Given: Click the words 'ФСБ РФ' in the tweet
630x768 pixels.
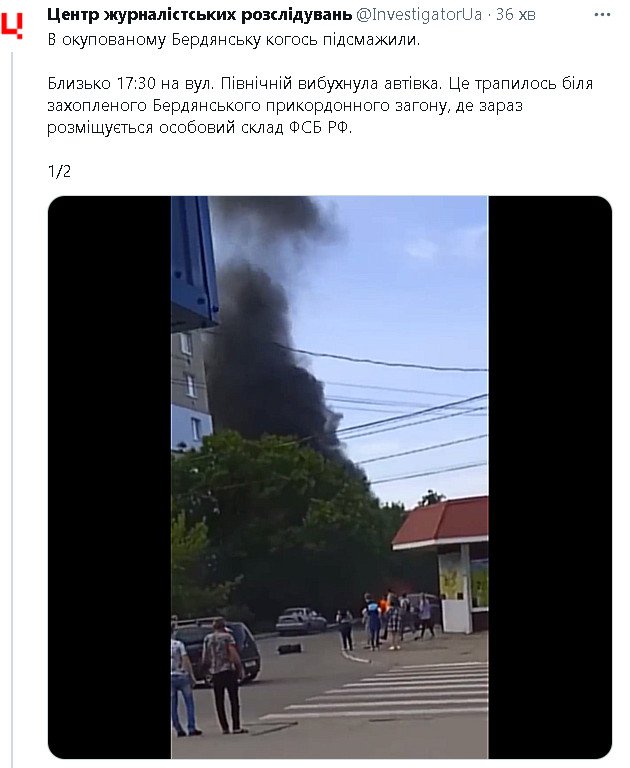Looking at the screenshot, I should [319, 128].
